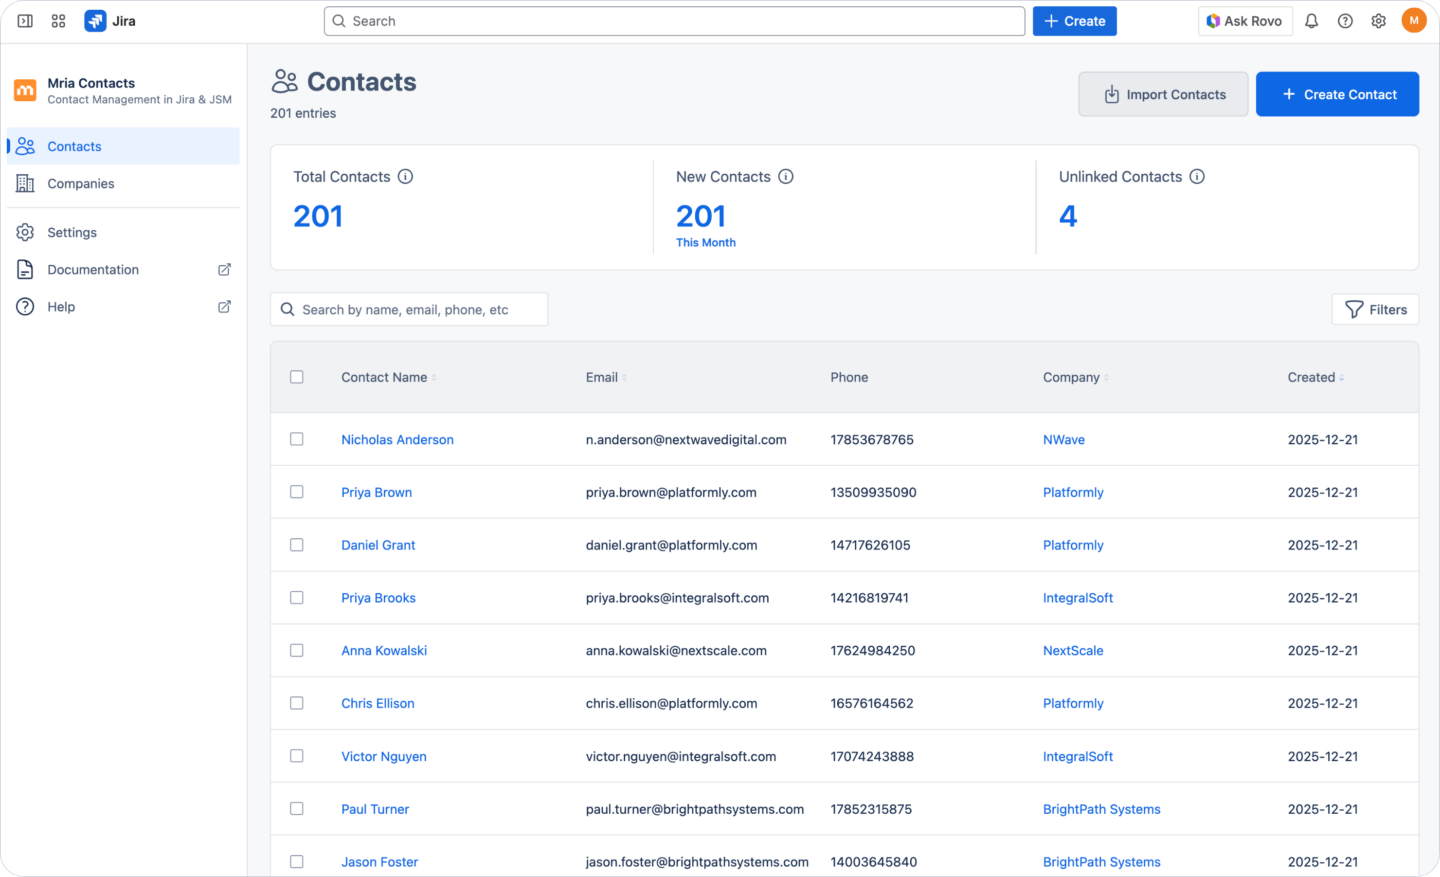Open the Companies section in sidebar
Image resolution: width=1440 pixels, height=877 pixels.
[80, 183]
